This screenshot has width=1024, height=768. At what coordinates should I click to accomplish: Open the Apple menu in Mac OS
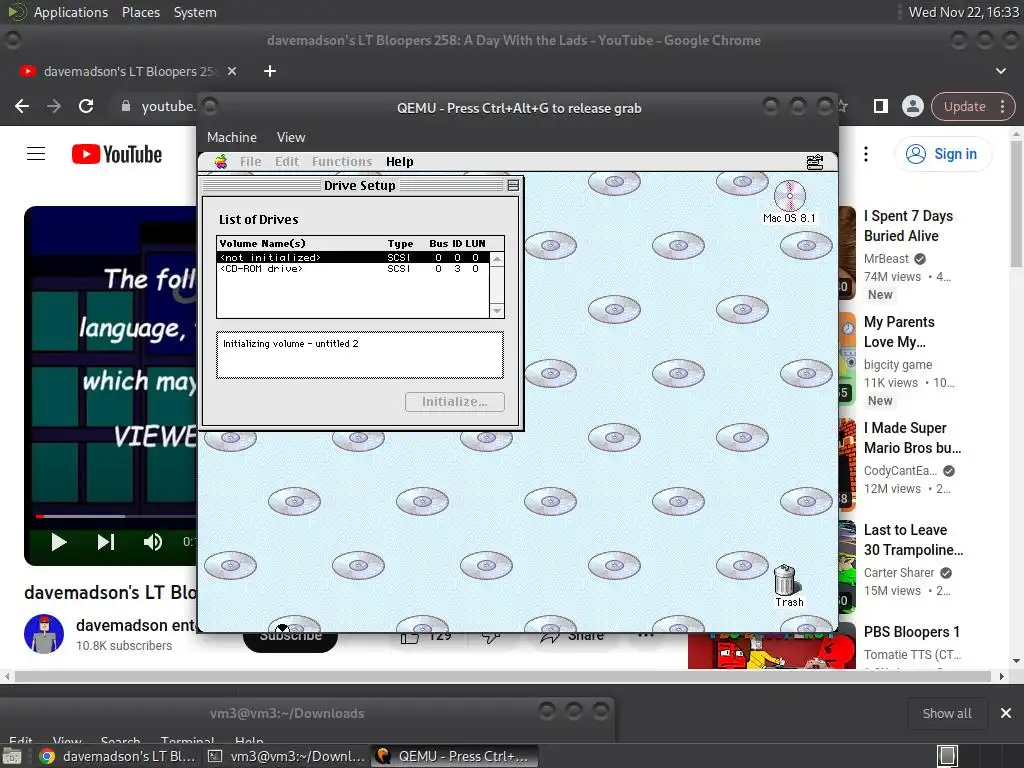coord(221,161)
